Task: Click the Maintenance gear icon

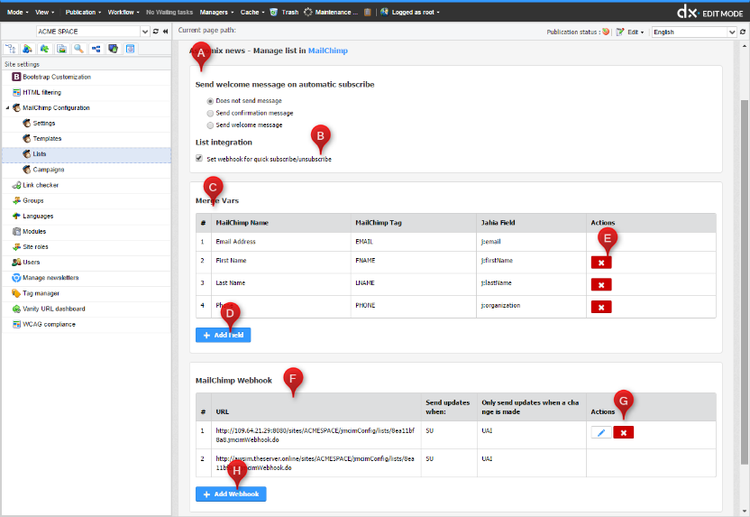Action: (308, 12)
